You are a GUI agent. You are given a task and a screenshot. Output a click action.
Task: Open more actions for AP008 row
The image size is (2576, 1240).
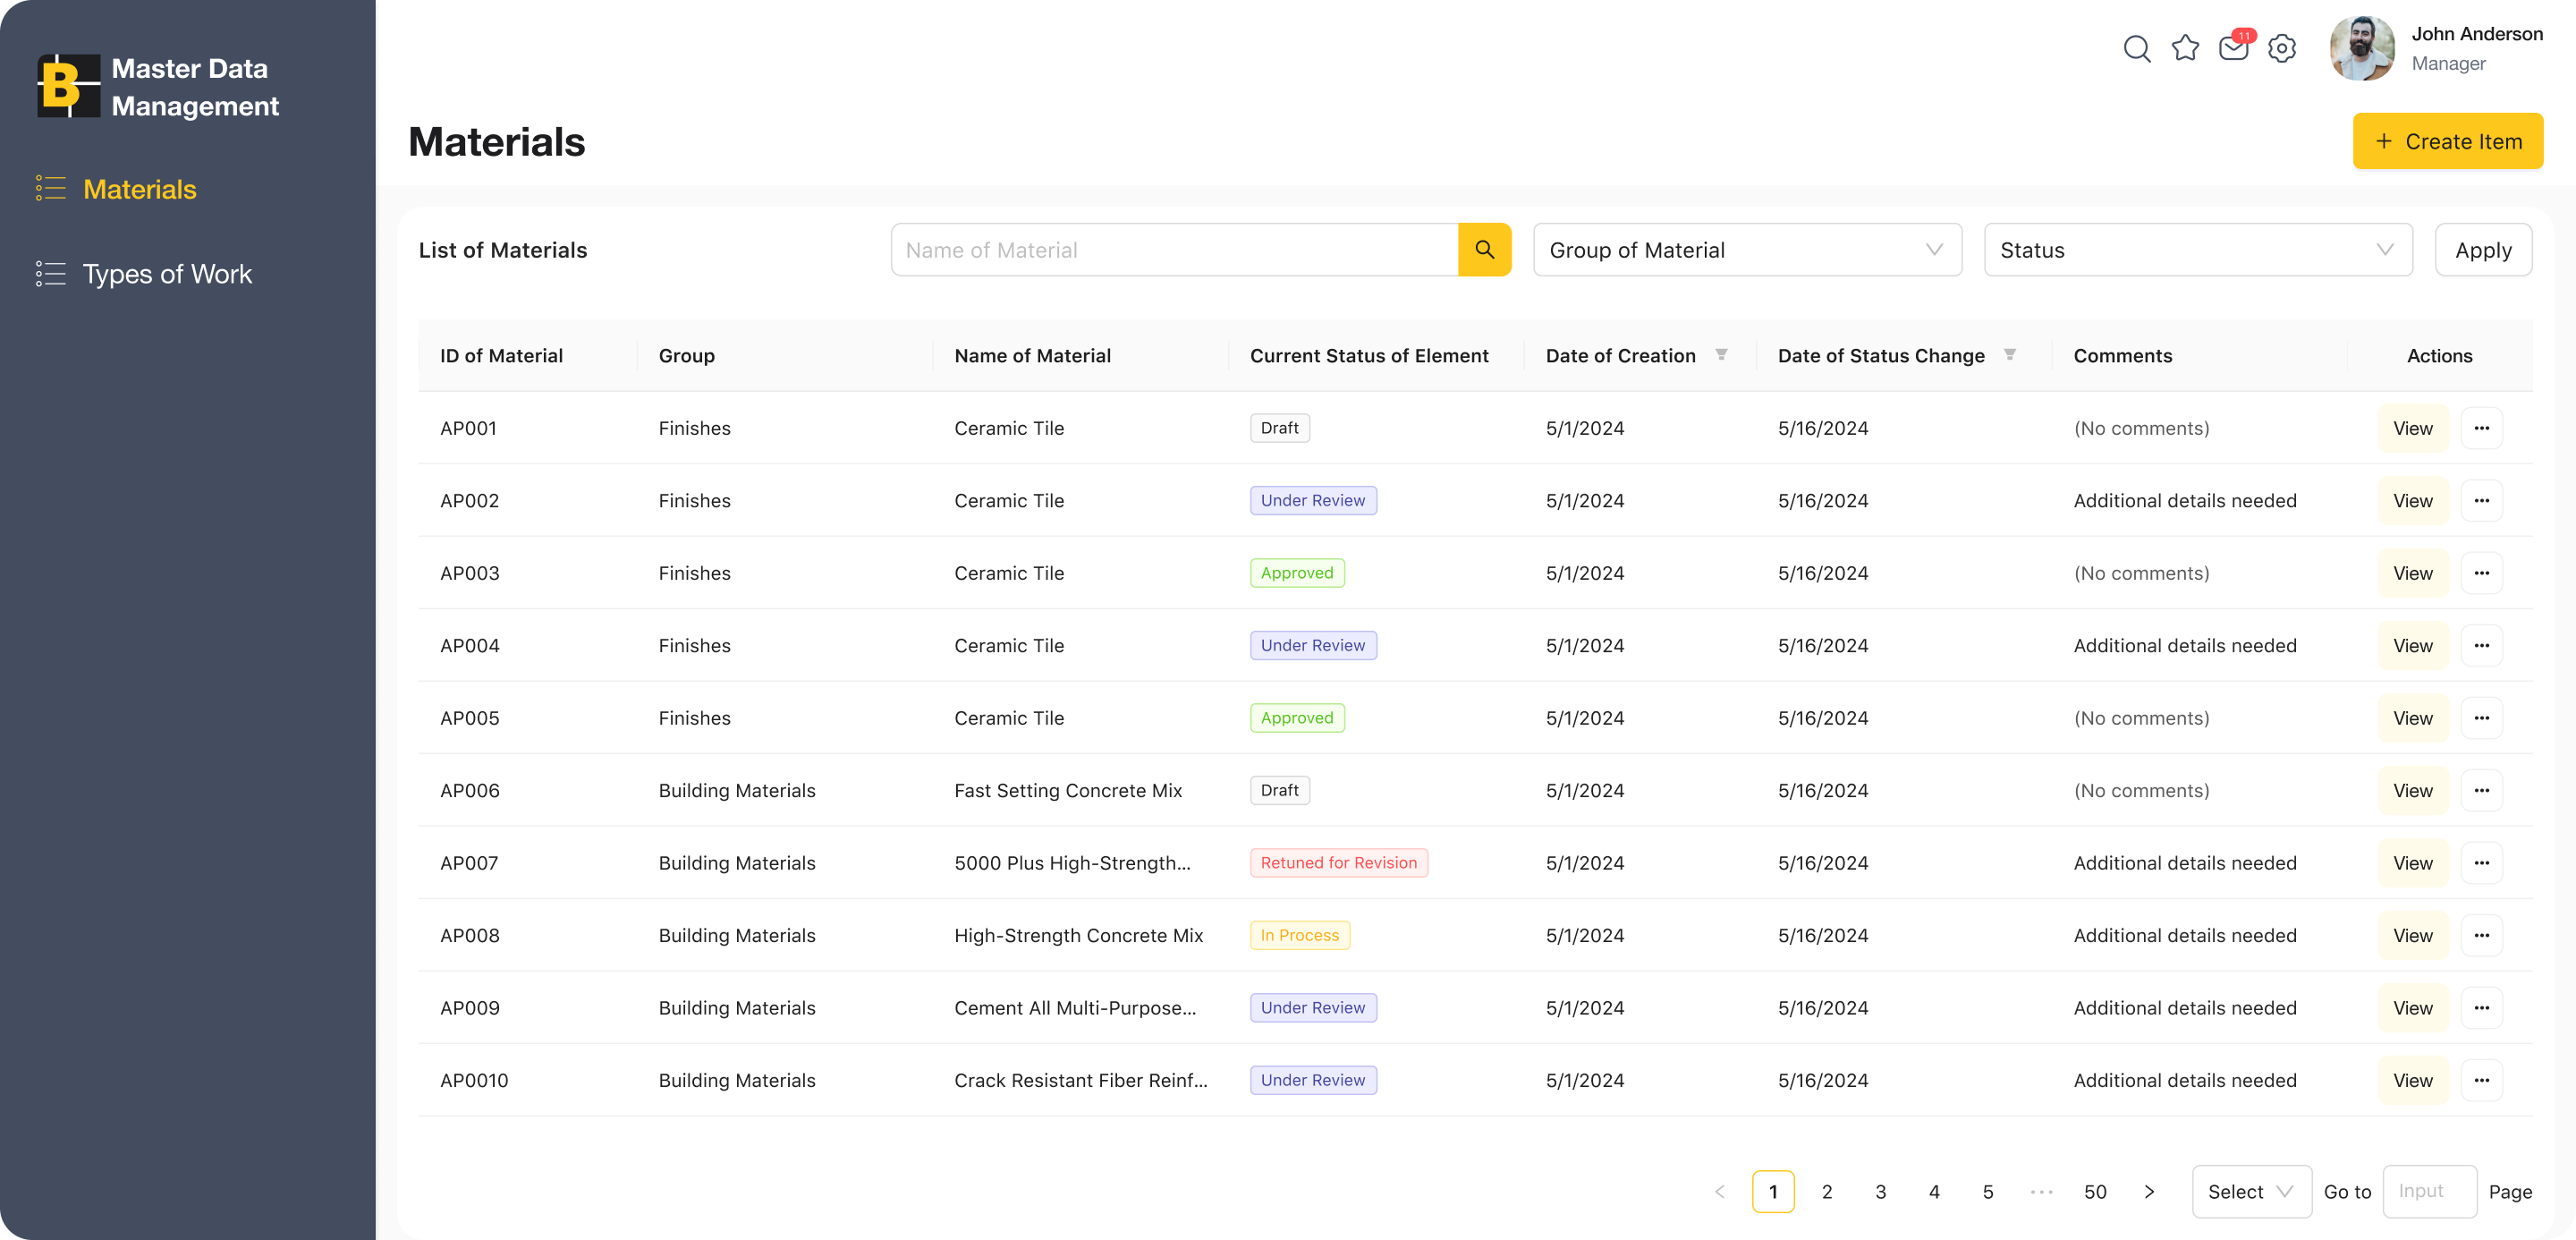[2481, 936]
